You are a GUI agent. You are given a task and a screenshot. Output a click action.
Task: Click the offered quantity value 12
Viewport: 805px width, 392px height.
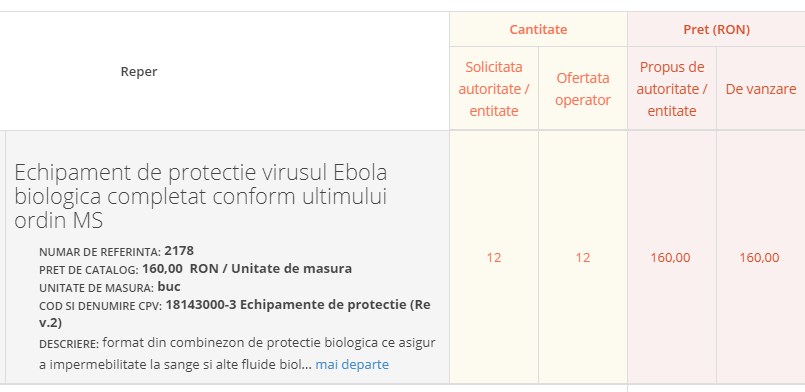583,258
